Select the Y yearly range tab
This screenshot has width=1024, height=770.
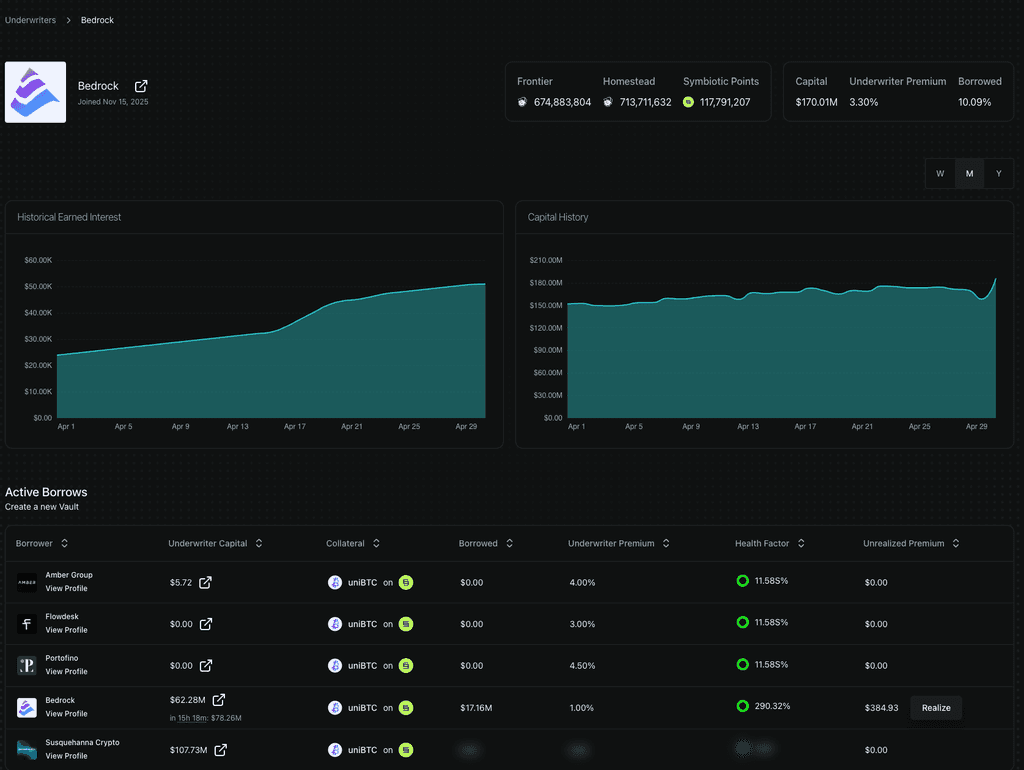(999, 174)
